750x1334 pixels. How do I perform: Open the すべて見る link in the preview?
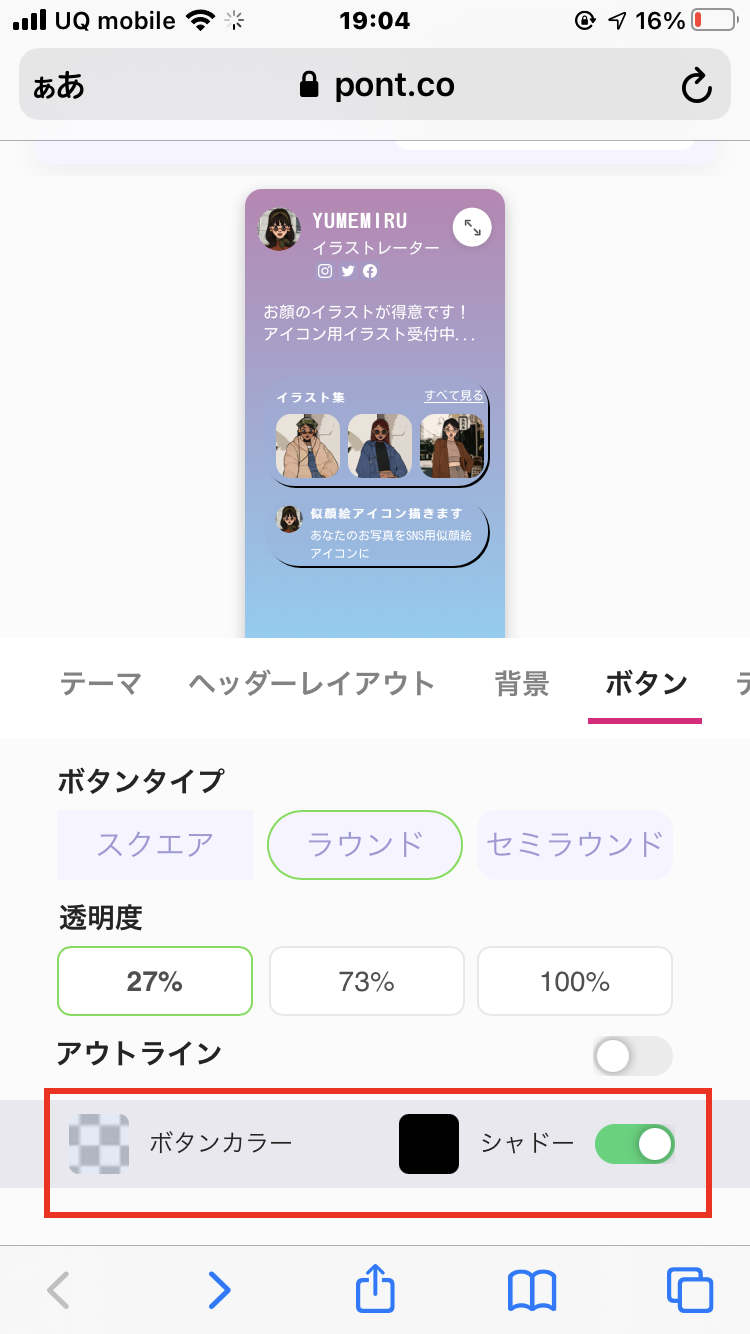tap(454, 396)
